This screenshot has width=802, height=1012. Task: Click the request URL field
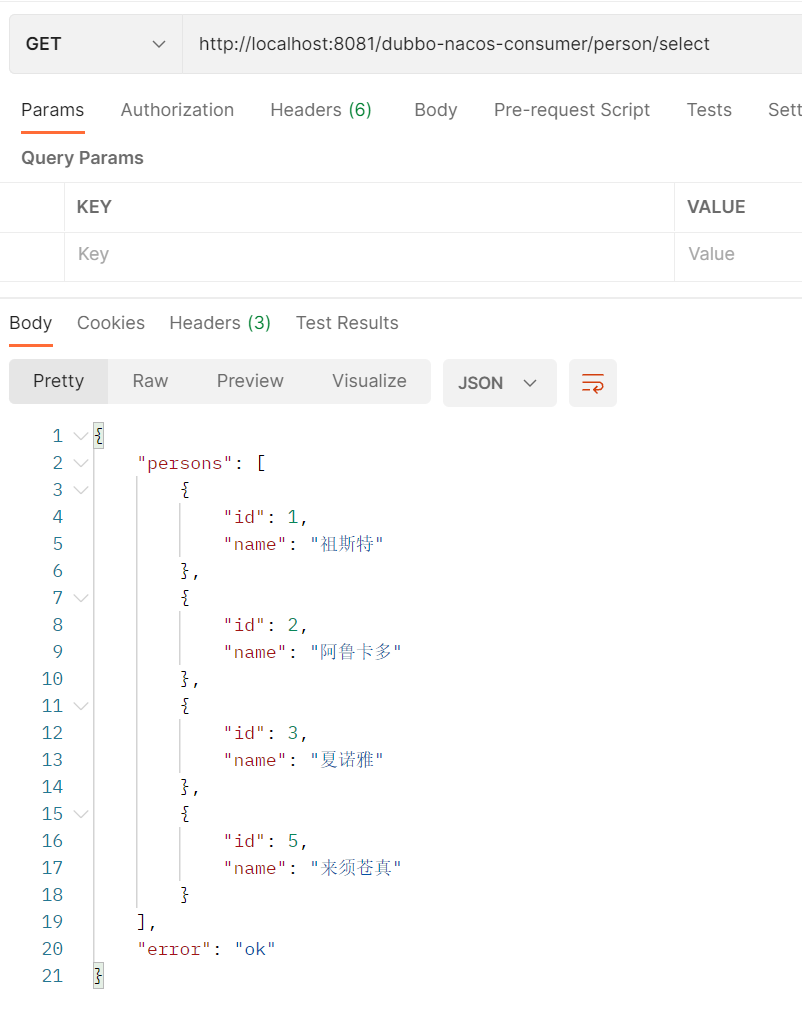[492, 44]
